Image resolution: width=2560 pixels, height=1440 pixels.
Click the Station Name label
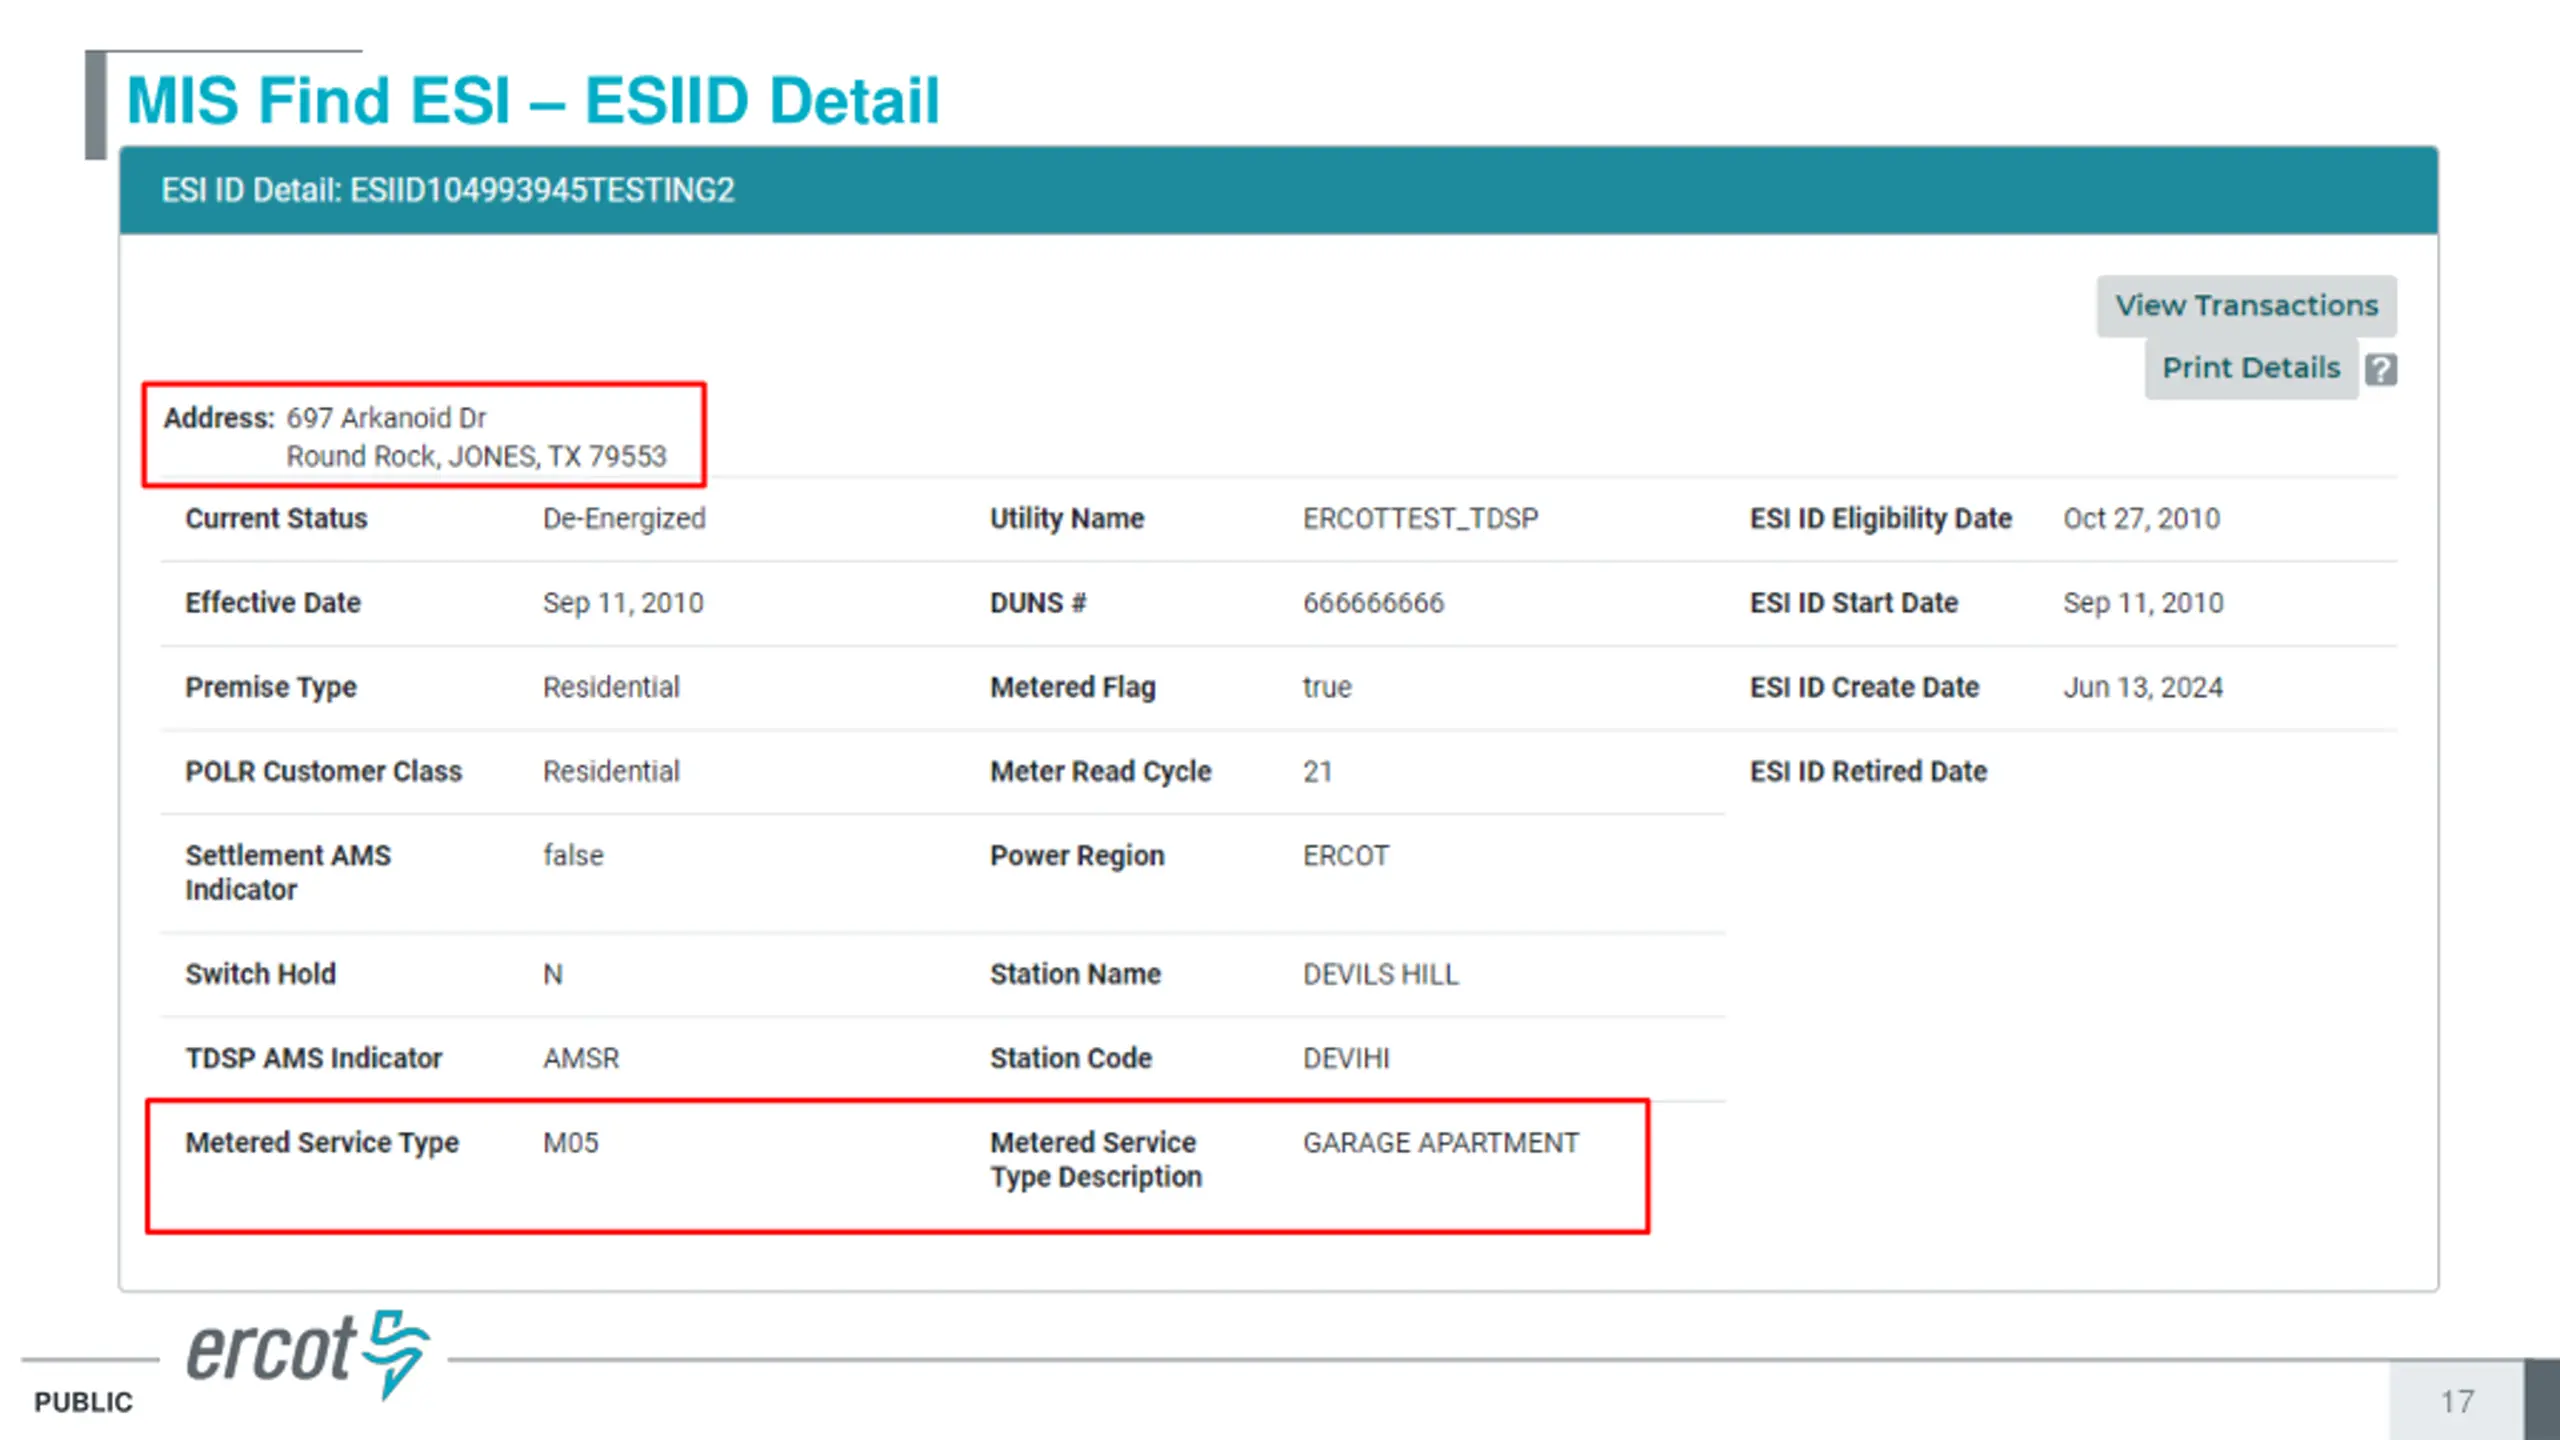[x=1075, y=974]
